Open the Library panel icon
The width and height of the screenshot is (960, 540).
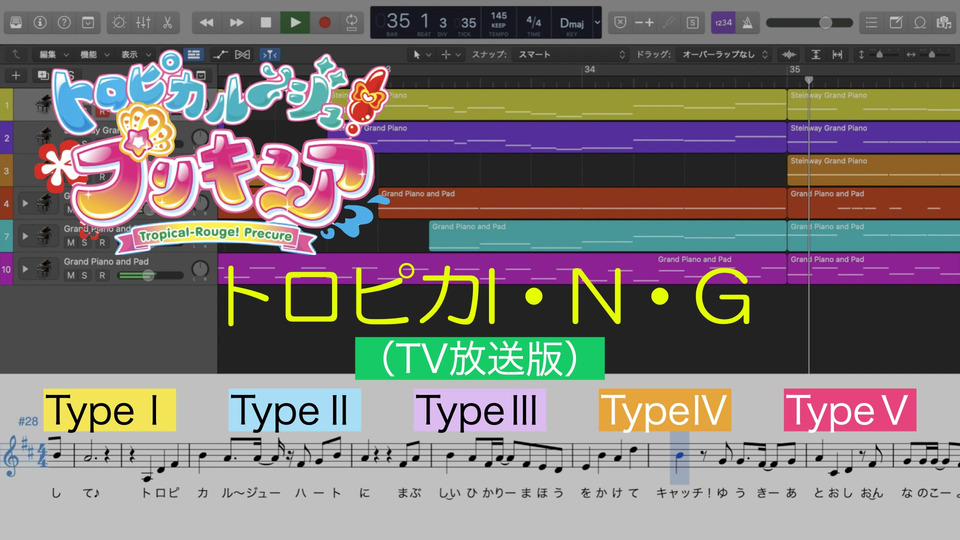[x=17, y=23]
